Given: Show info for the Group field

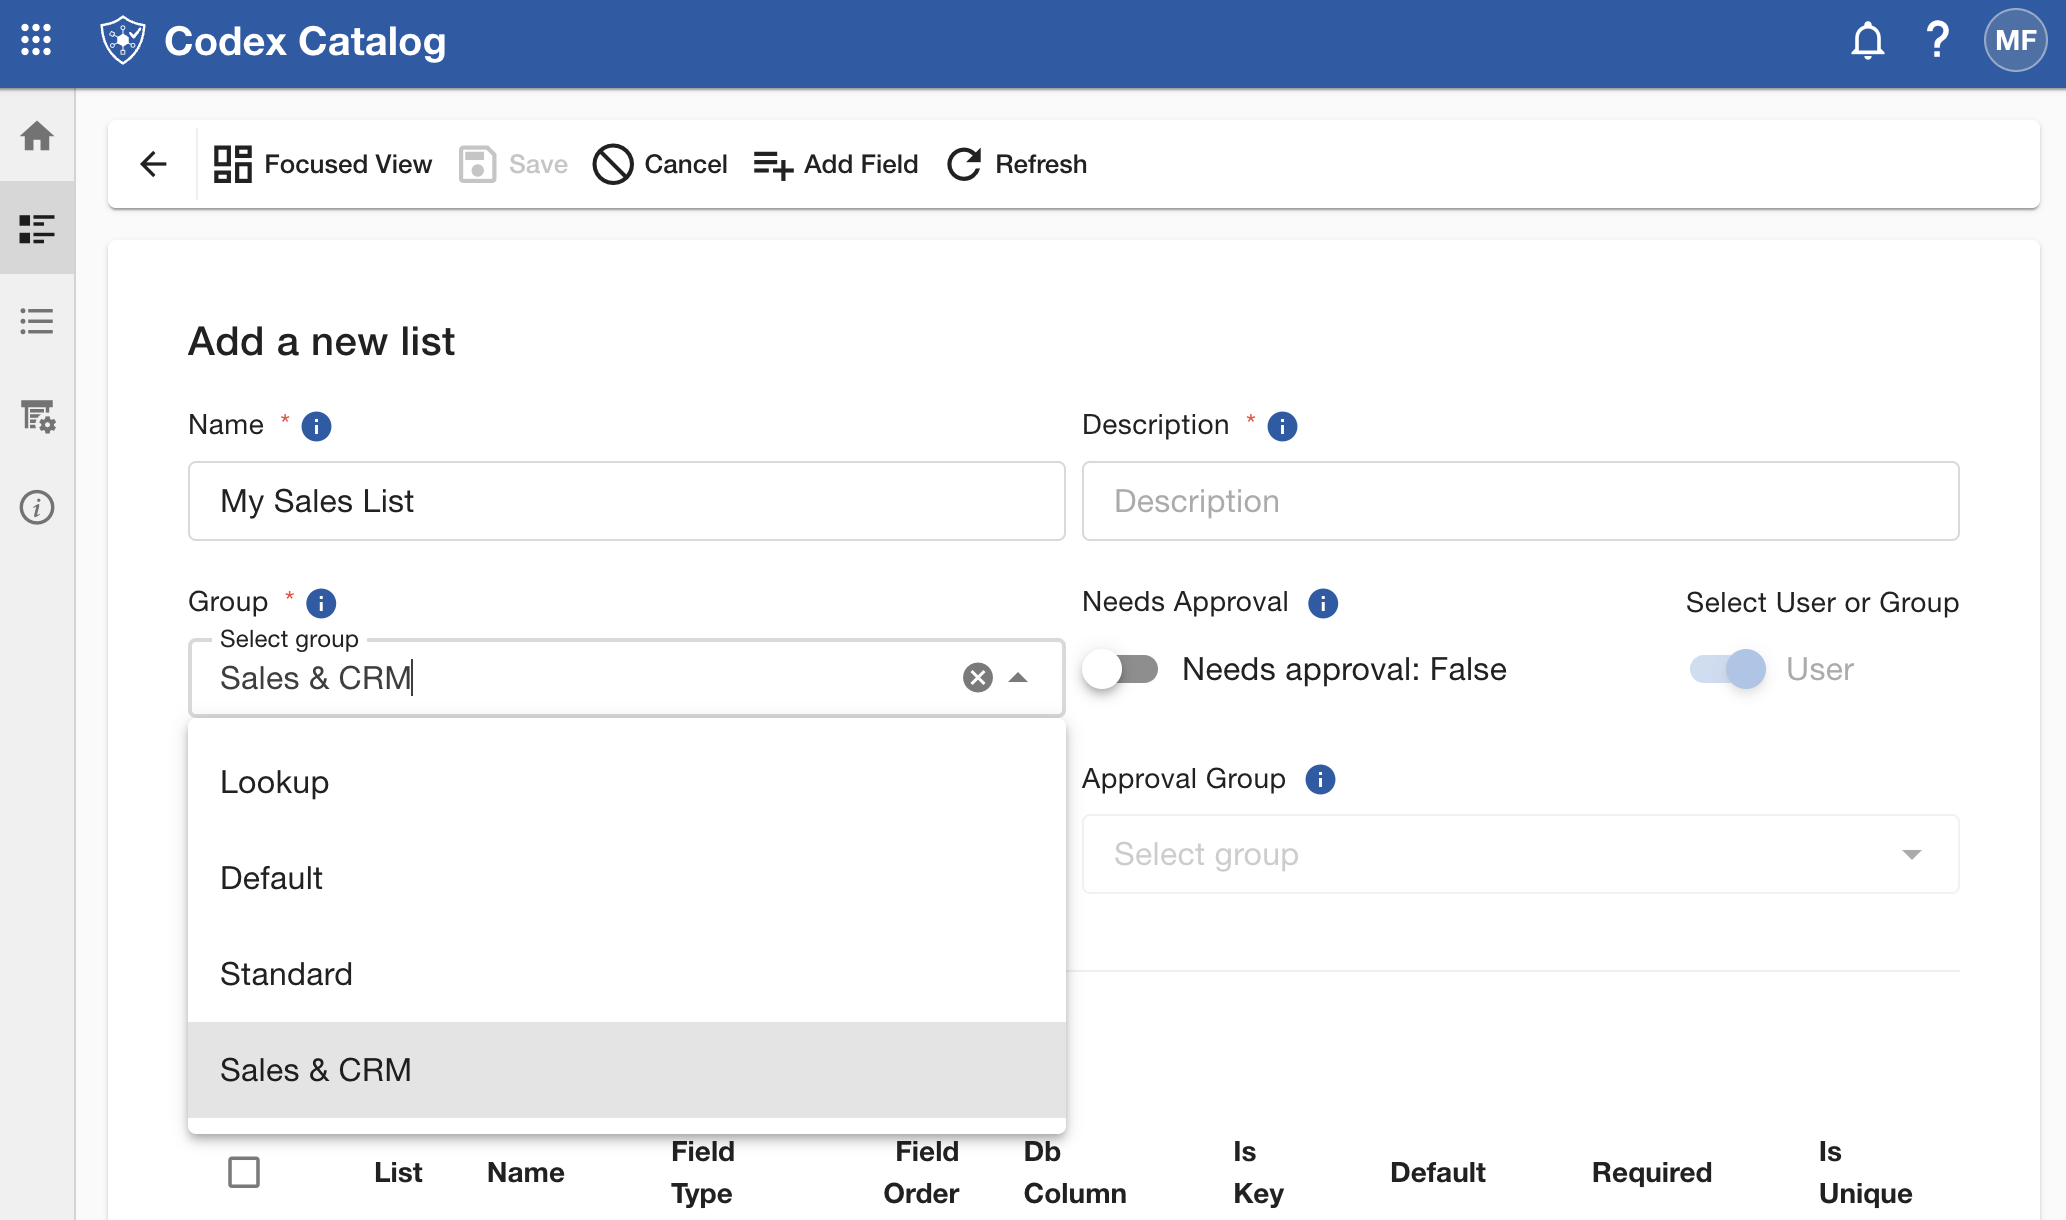Looking at the screenshot, I should [x=321, y=603].
